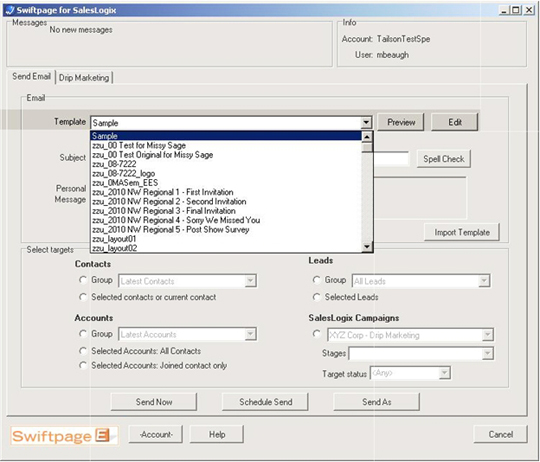
Task: Choose 'Selected Accounts: All Contacts' radio
Action: pos(83,351)
